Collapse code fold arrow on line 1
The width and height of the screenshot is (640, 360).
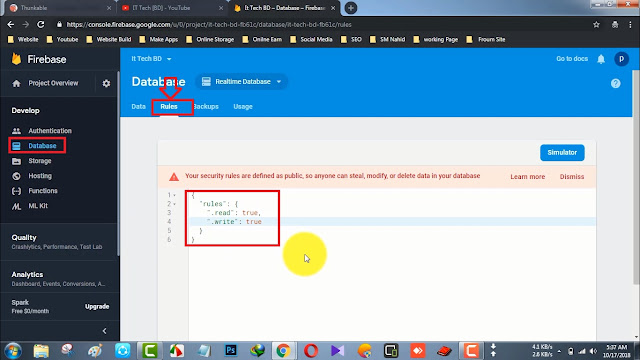[x=175, y=195]
